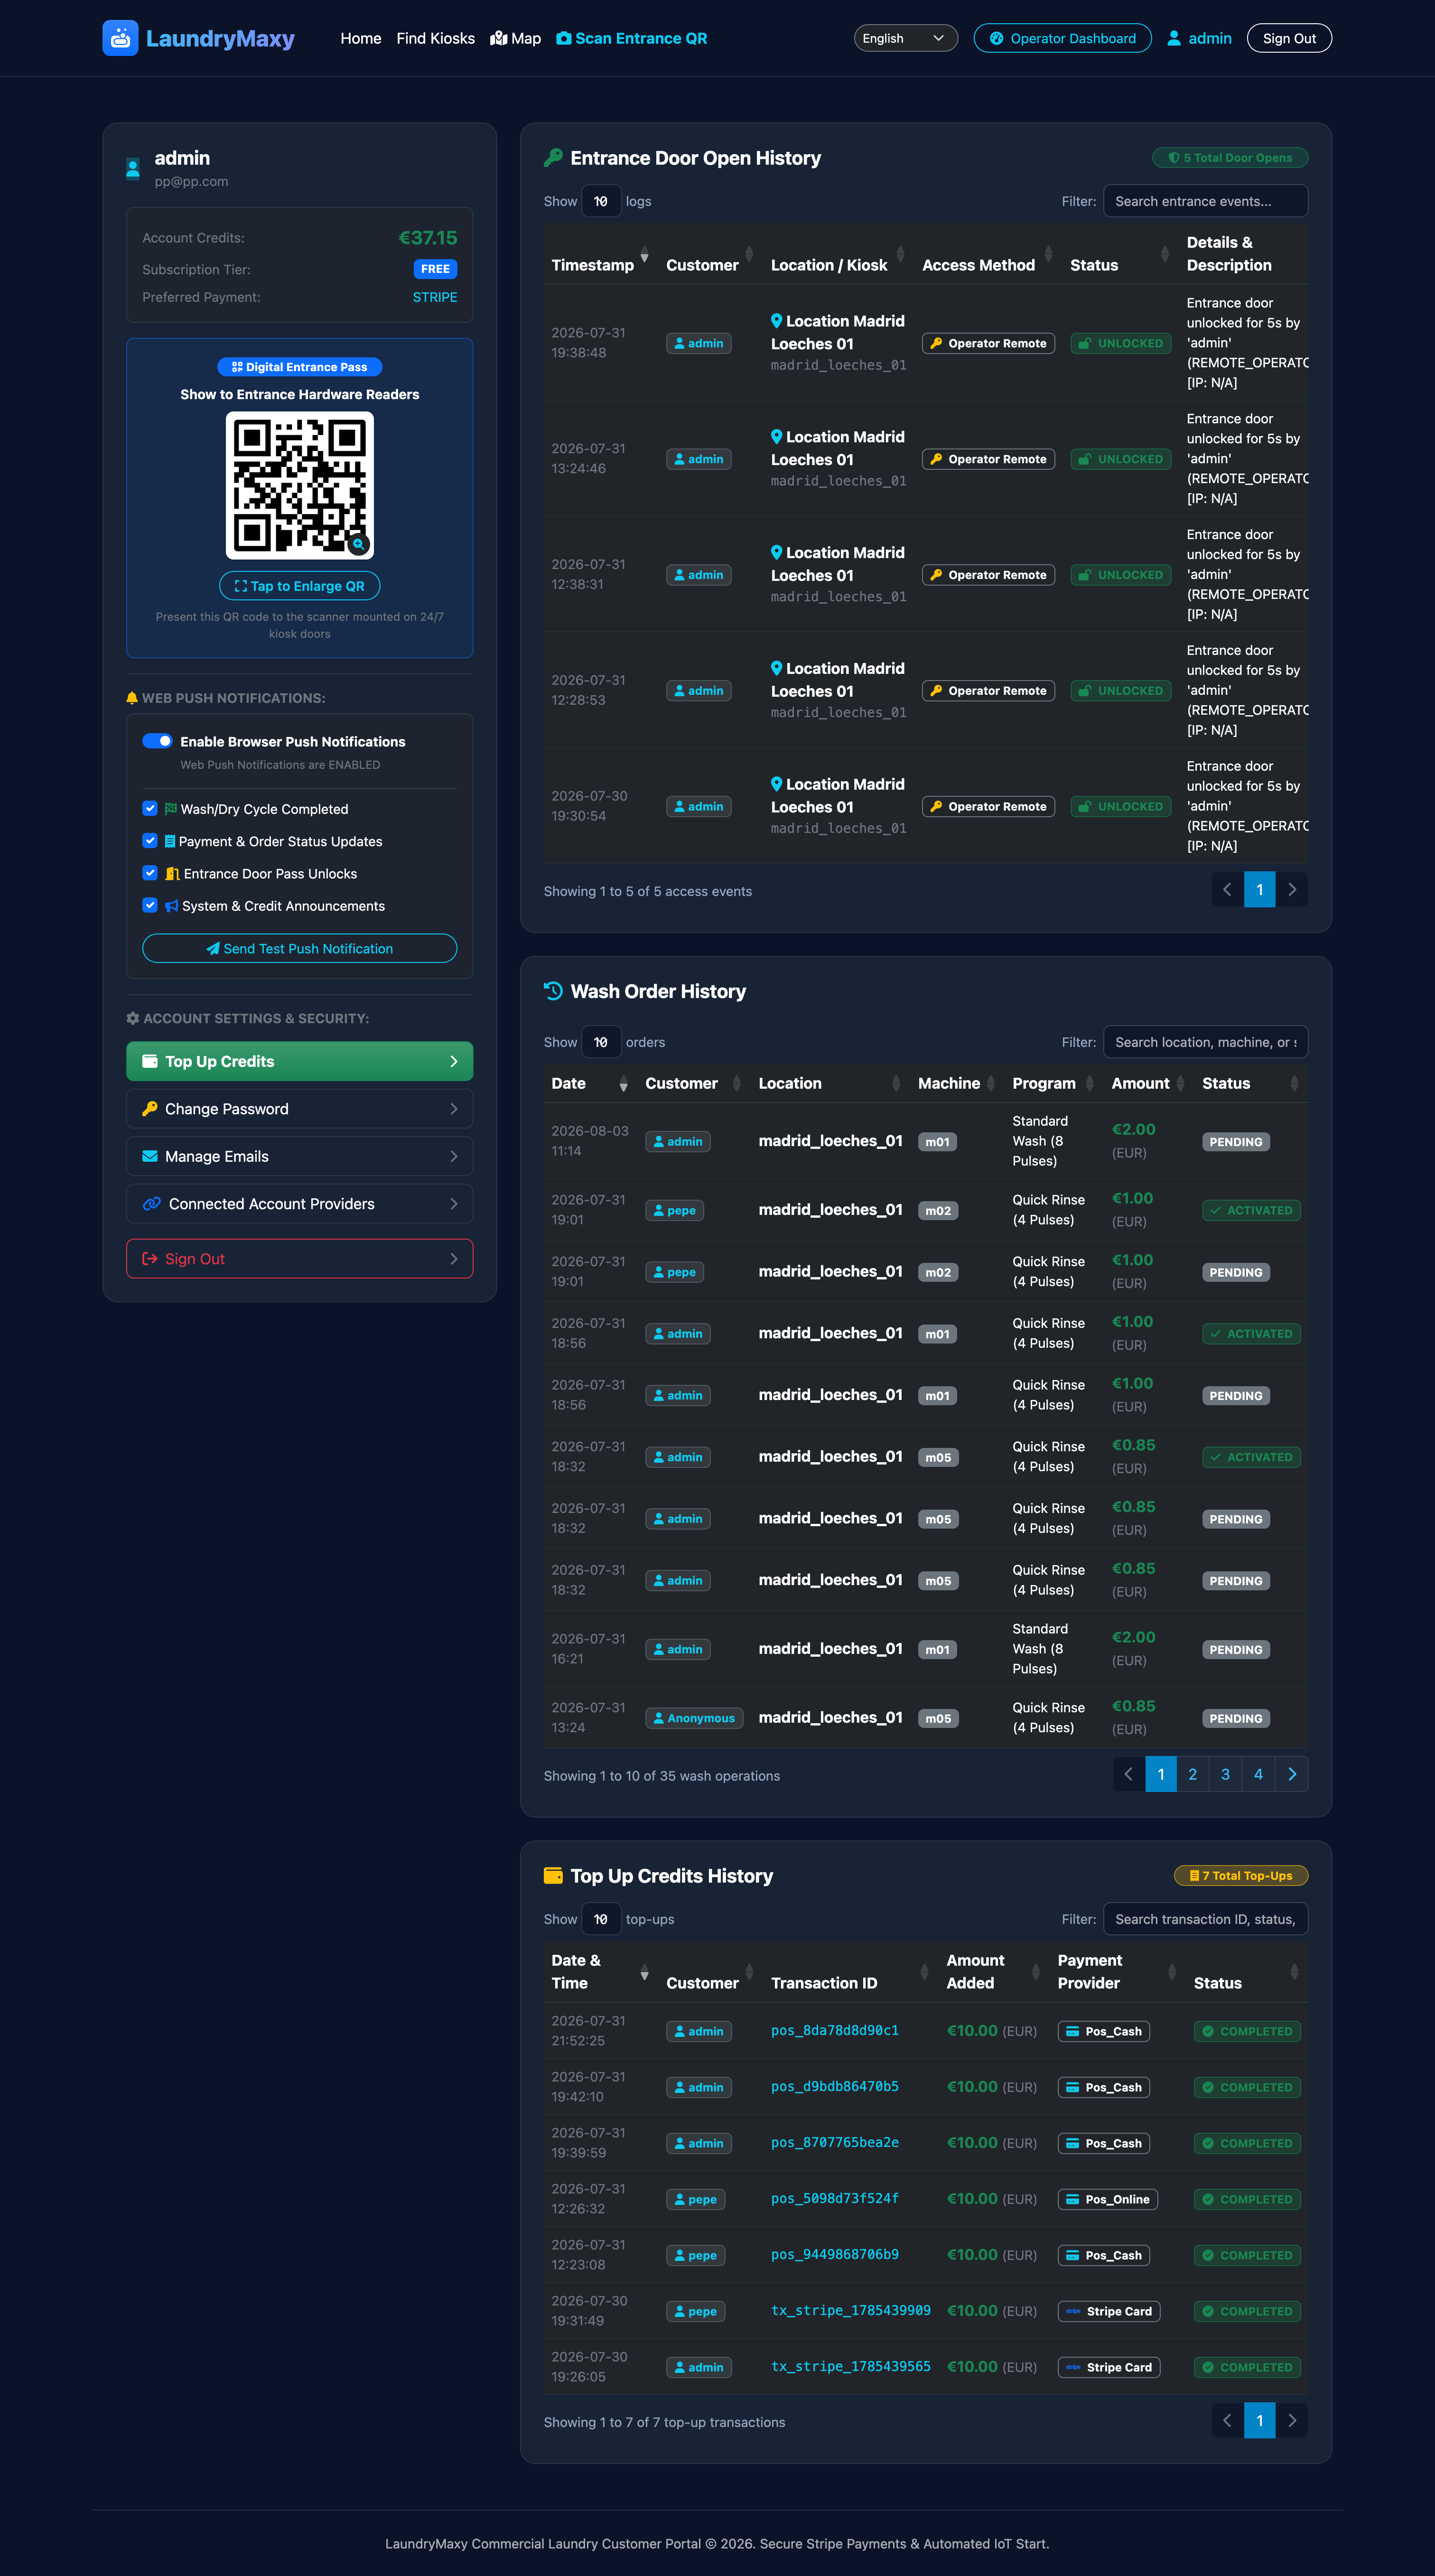Click the user icon beside admin in the header
The image size is (1435, 2576).
[1174, 38]
